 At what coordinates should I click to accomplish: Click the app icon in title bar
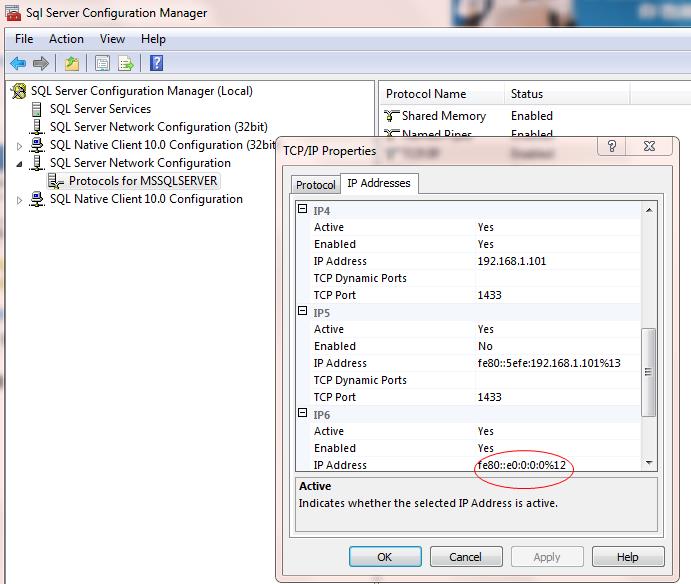point(13,13)
